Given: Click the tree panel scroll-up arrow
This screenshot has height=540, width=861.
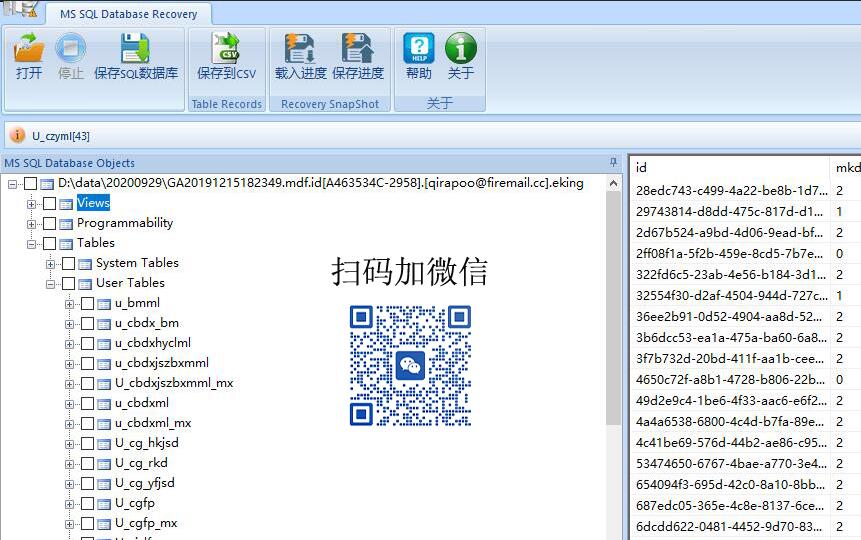Looking at the screenshot, I should point(614,183).
